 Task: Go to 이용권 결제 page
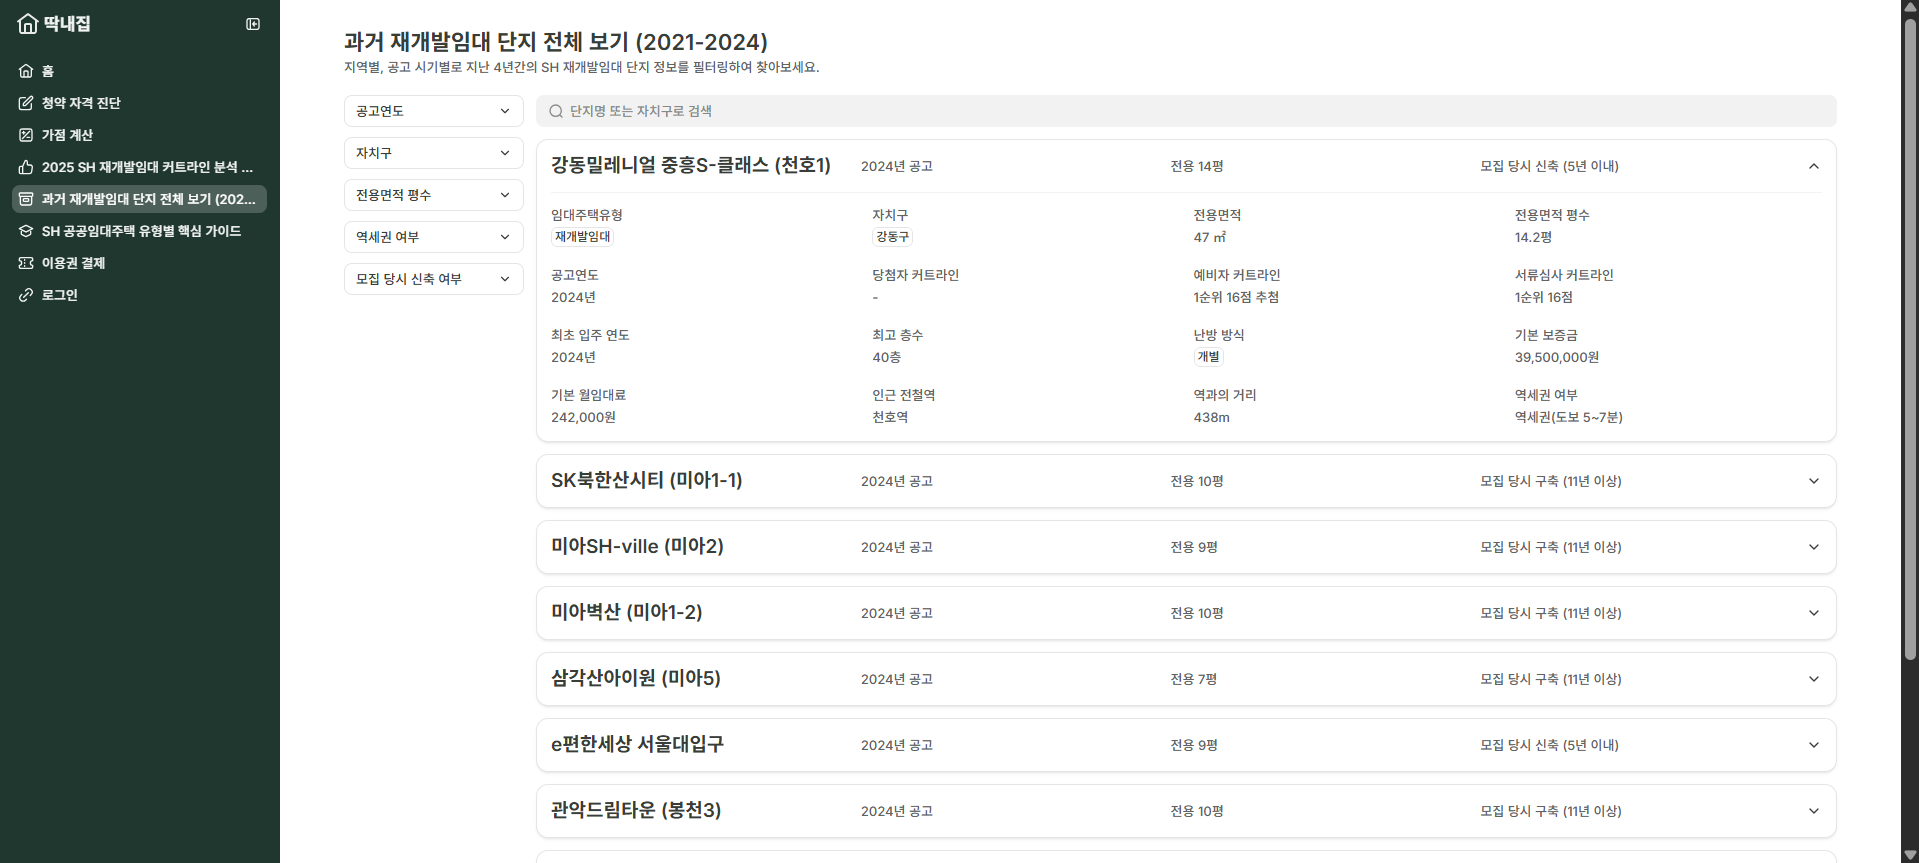click(x=139, y=263)
